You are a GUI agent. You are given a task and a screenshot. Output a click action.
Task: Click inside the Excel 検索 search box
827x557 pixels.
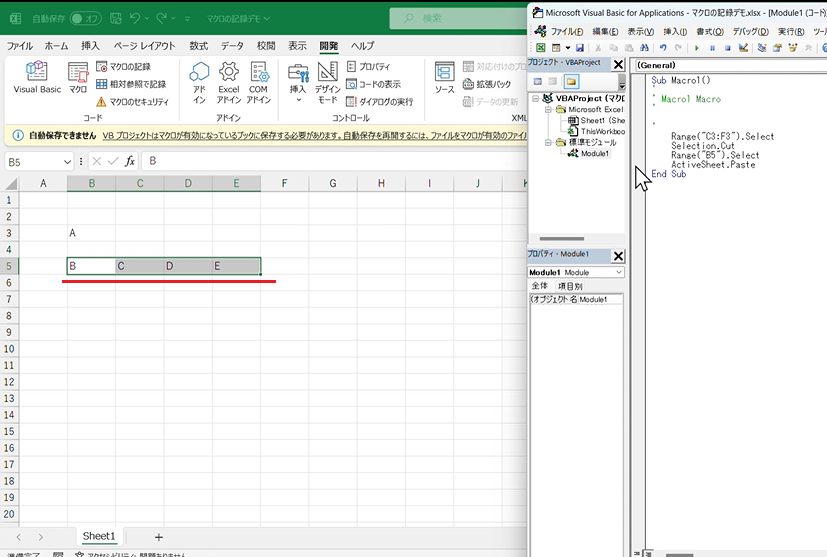tap(459, 18)
